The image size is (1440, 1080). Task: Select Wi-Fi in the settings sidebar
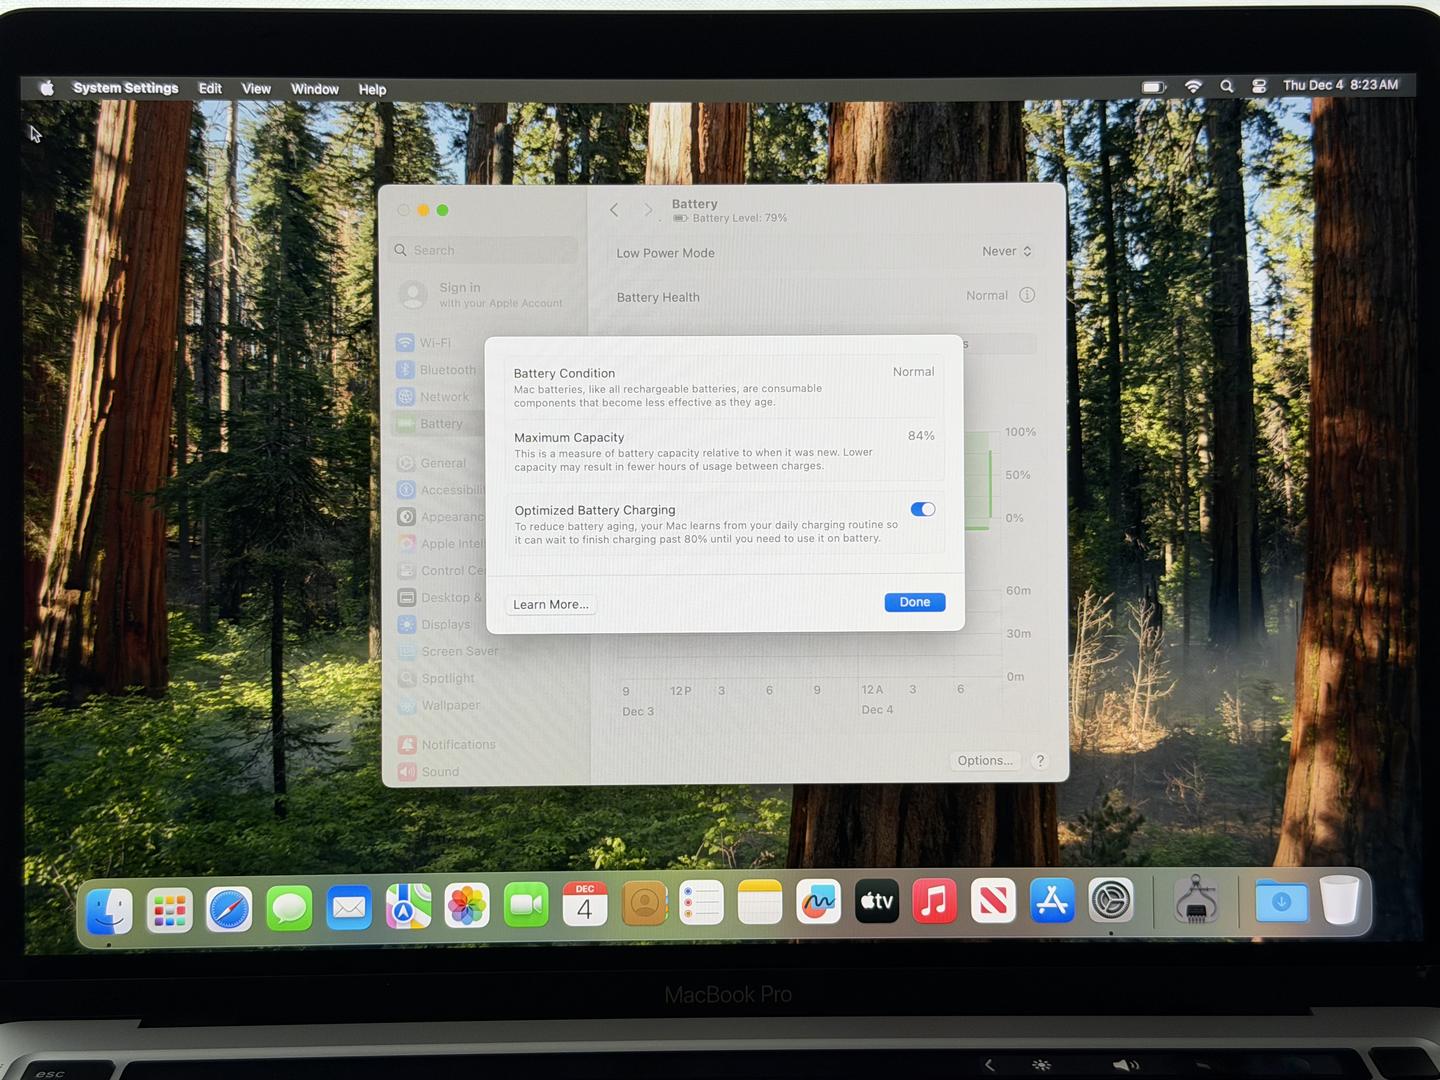pos(425,343)
